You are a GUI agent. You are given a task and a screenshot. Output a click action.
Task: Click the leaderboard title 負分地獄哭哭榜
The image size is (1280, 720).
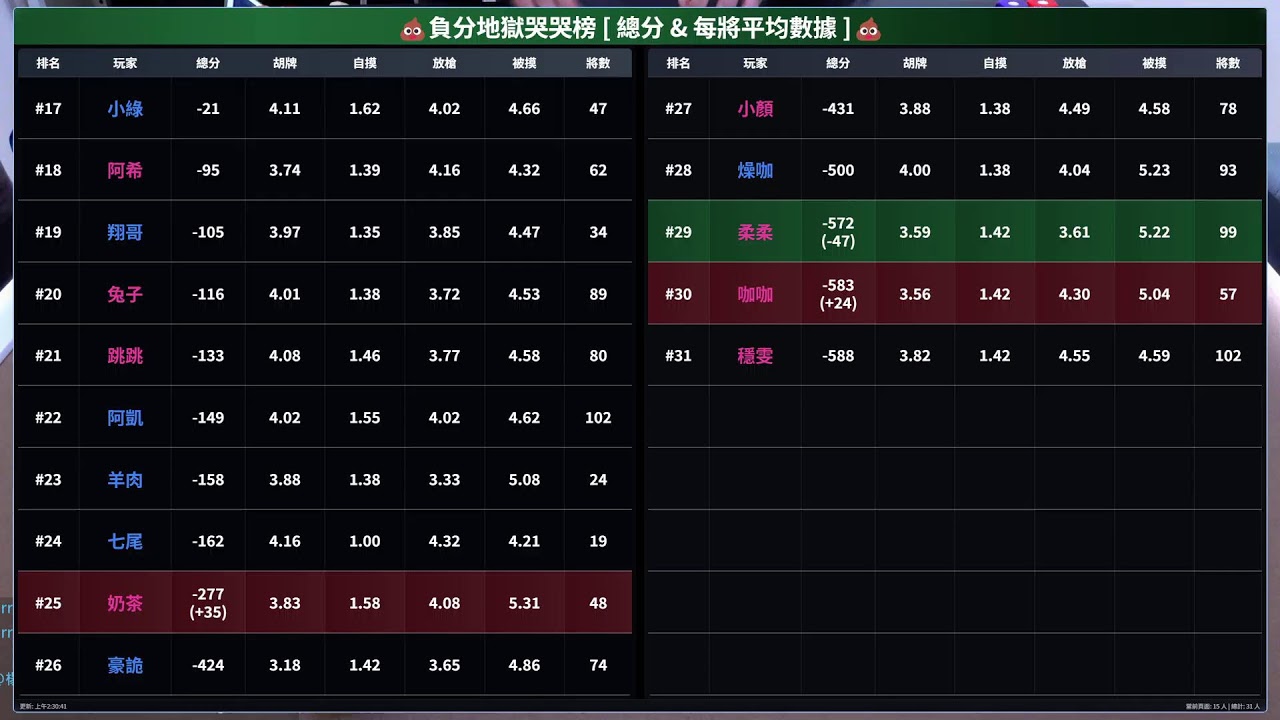point(512,28)
